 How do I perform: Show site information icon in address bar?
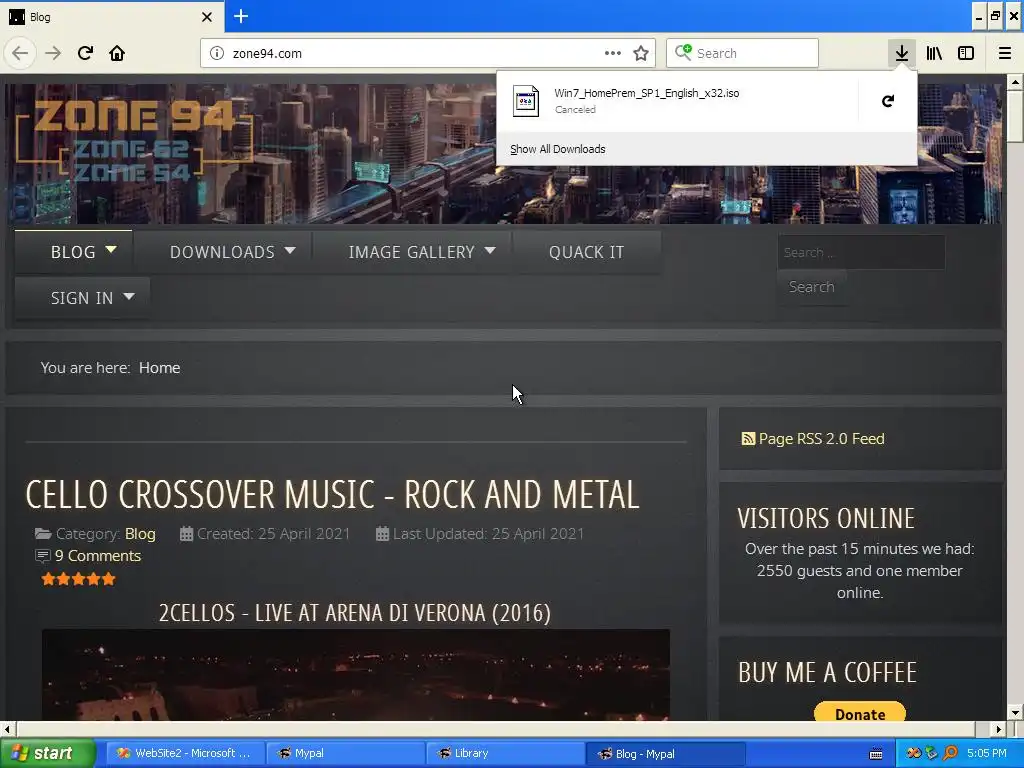tap(217, 53)
